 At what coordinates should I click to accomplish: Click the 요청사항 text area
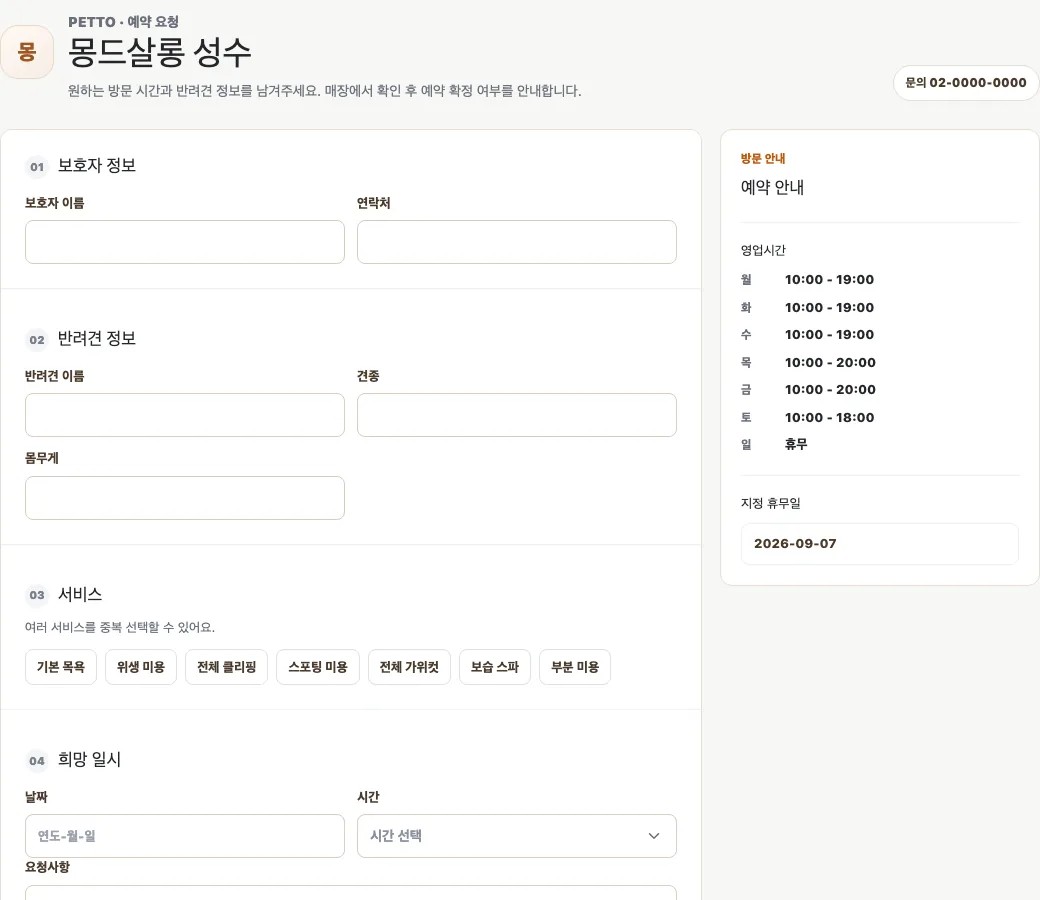[351, 893]
